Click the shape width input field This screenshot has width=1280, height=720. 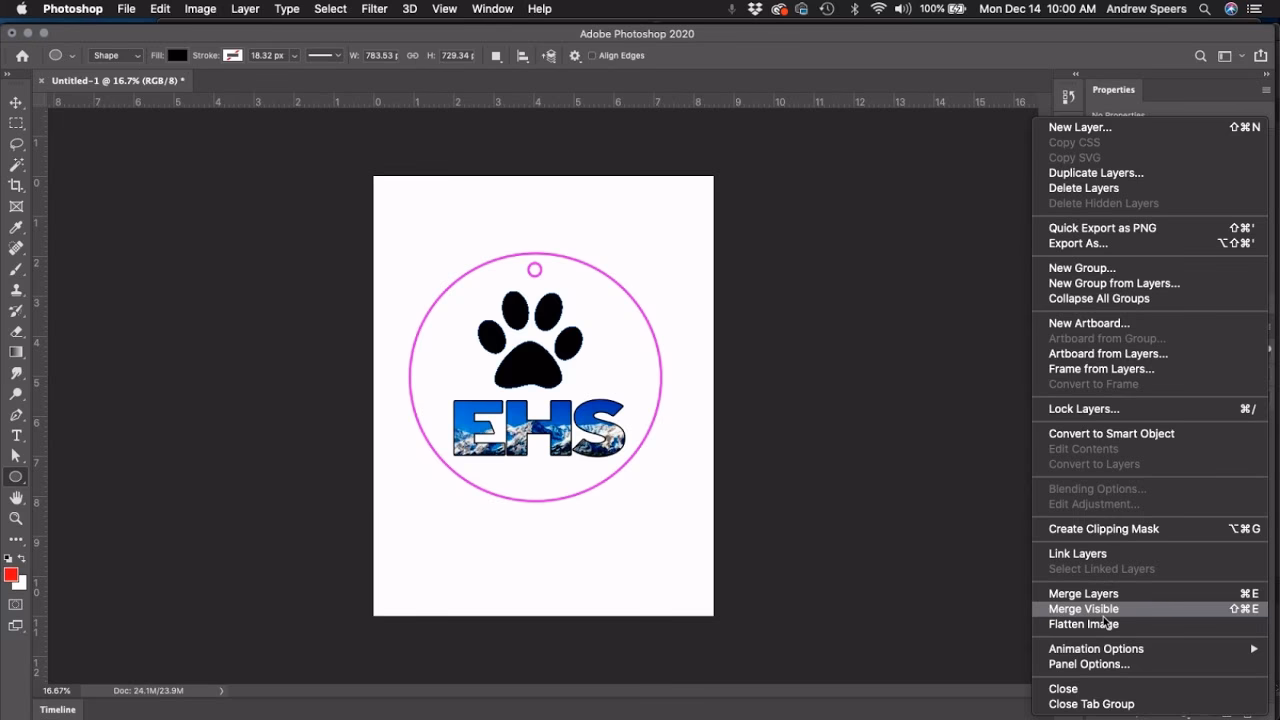pos(381,56)
